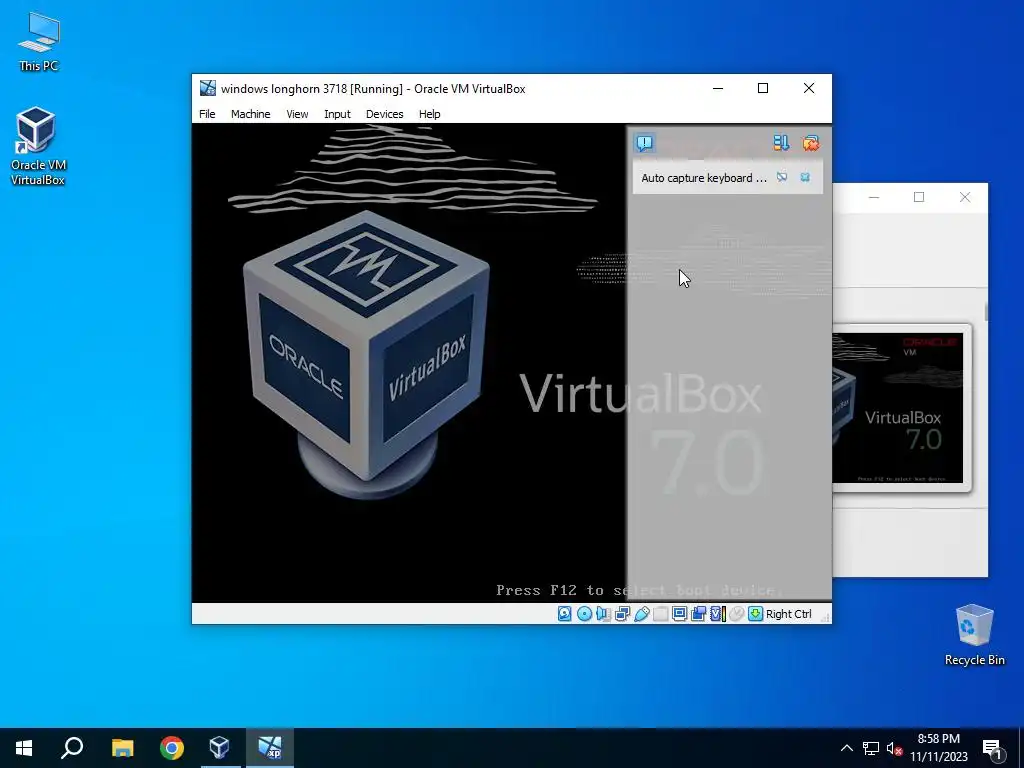Open the File menu in VirtualBox
The width and height of the screenshot is (1024, 768).
[207, 114]
